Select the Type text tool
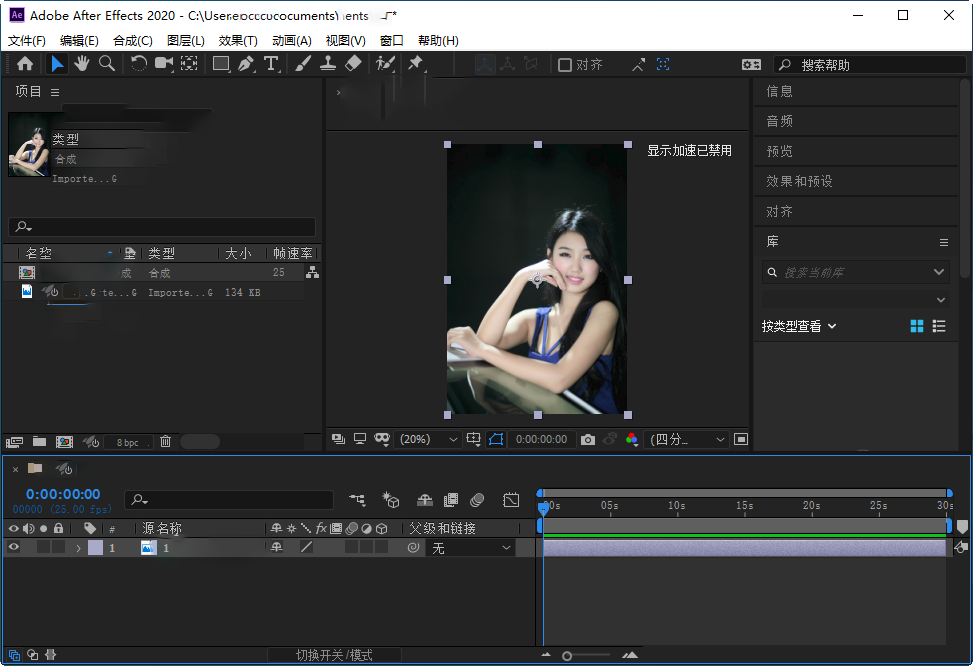The width and height of the screenshot is (973, 666). click(271, 63)
